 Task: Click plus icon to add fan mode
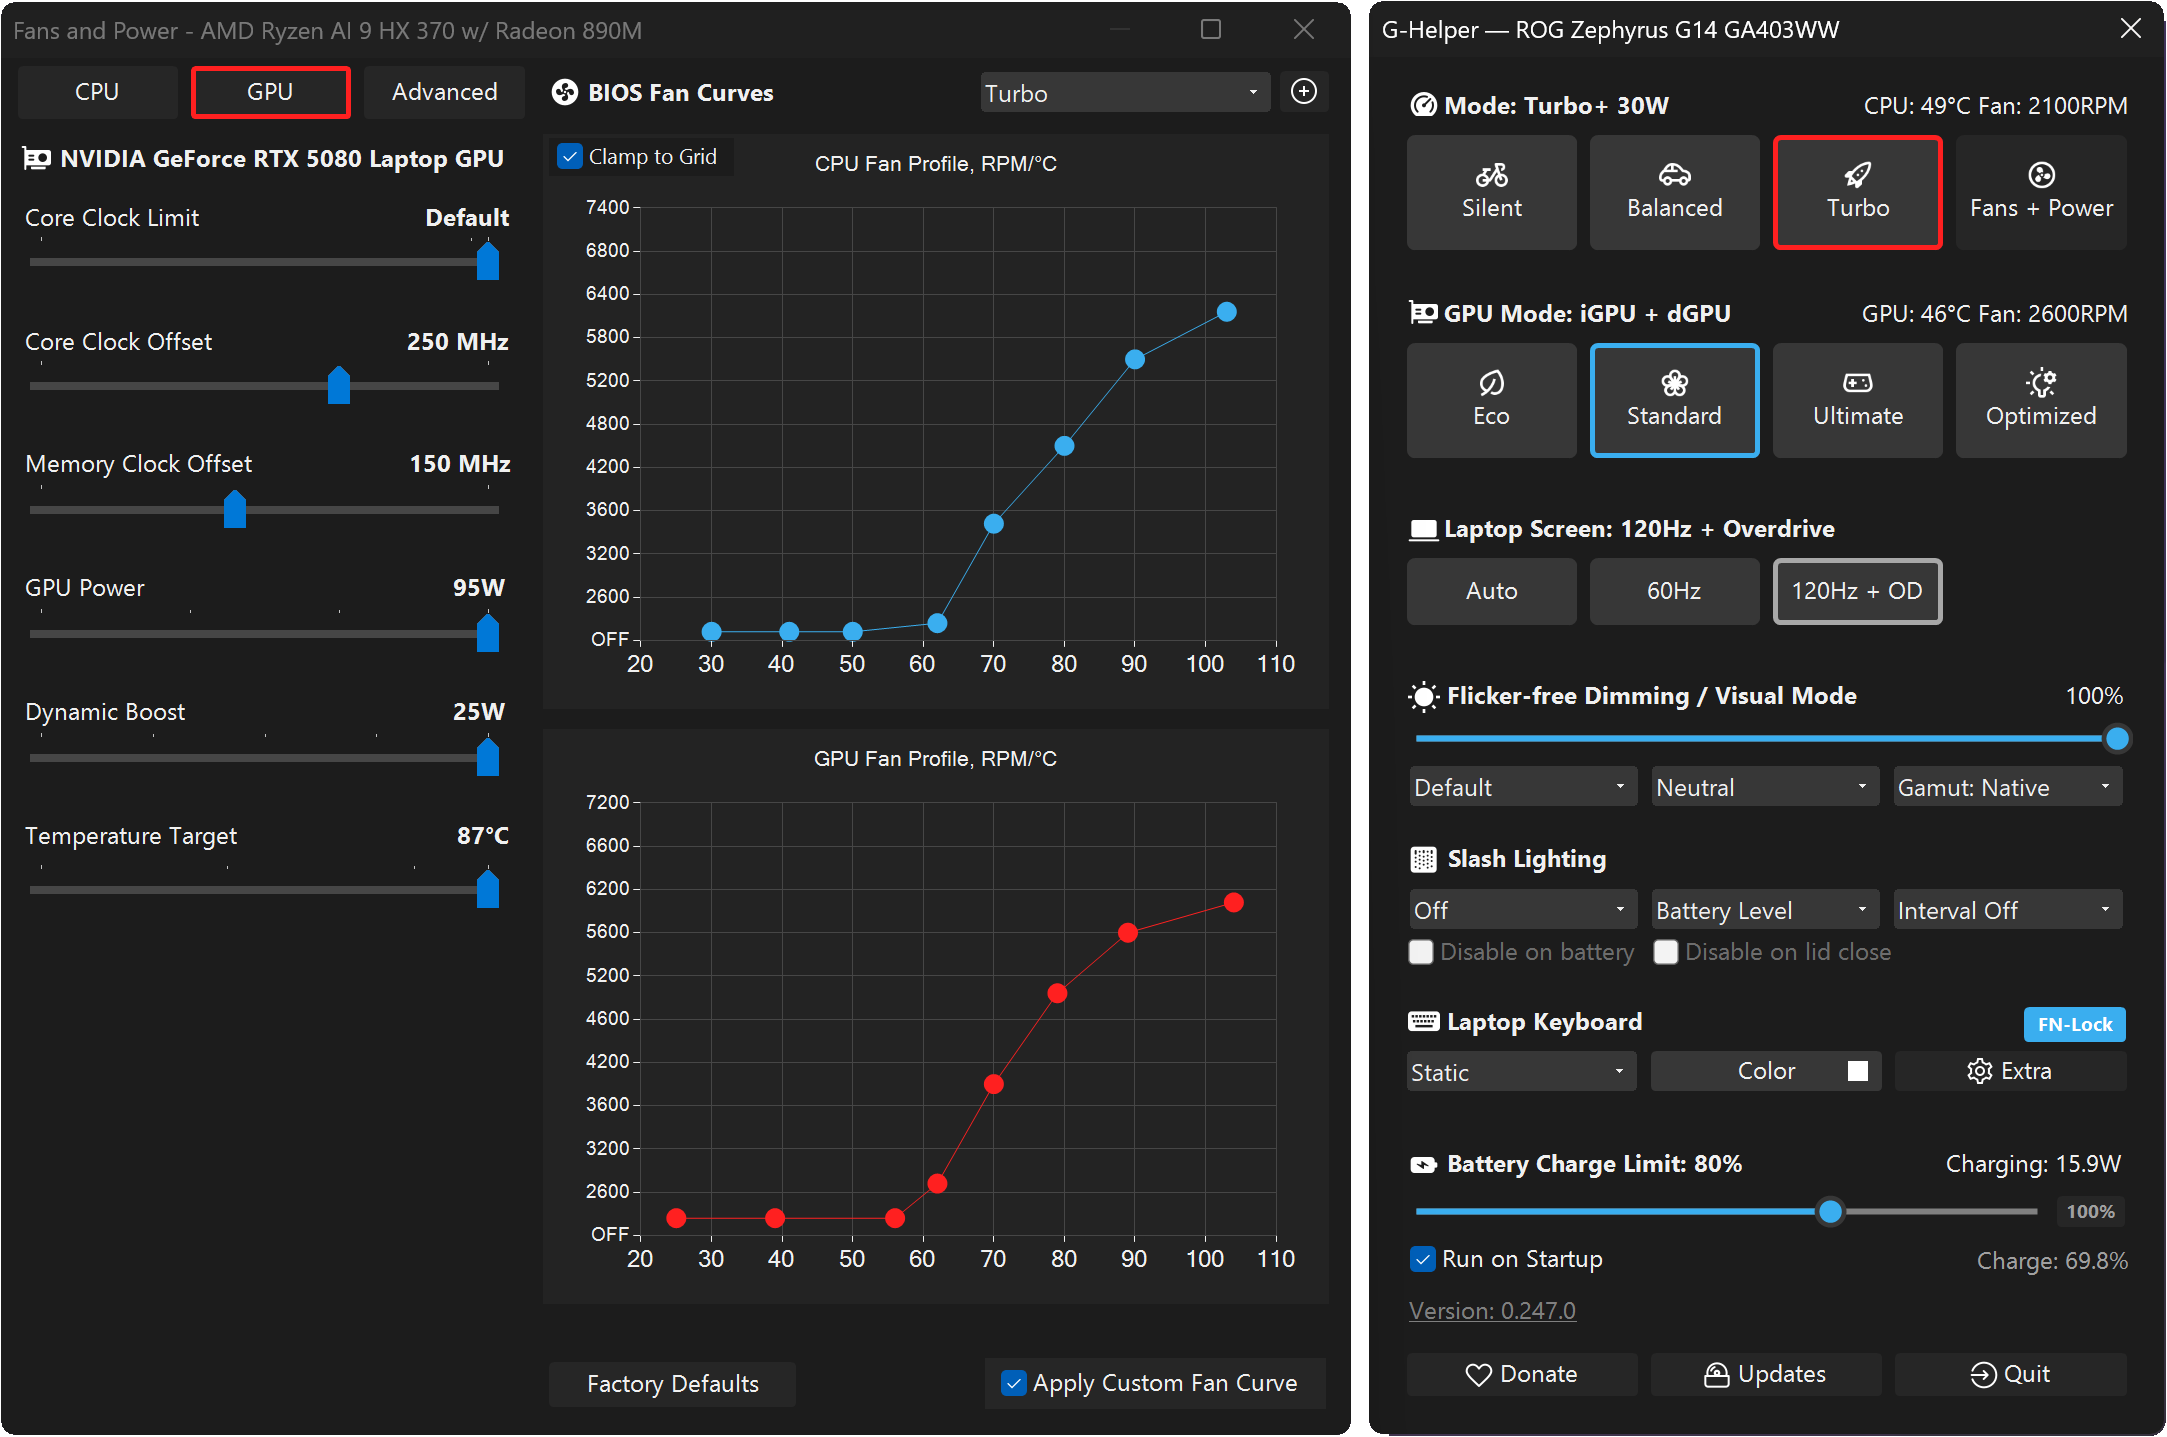point(1304,92)
